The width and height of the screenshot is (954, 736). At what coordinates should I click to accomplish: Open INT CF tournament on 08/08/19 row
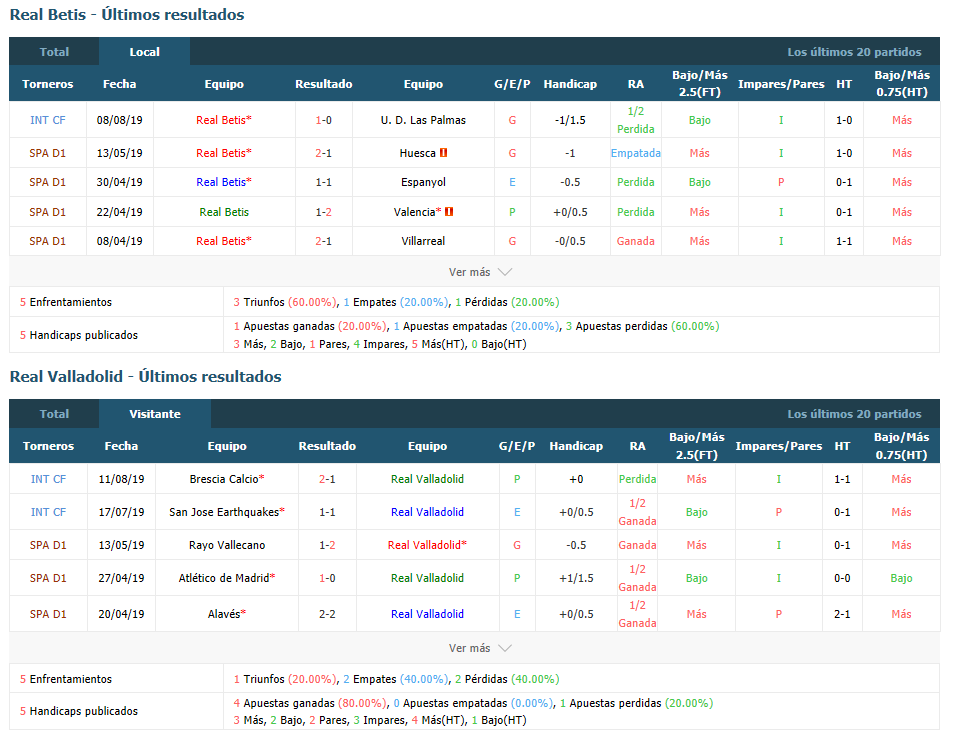(47, 120)
